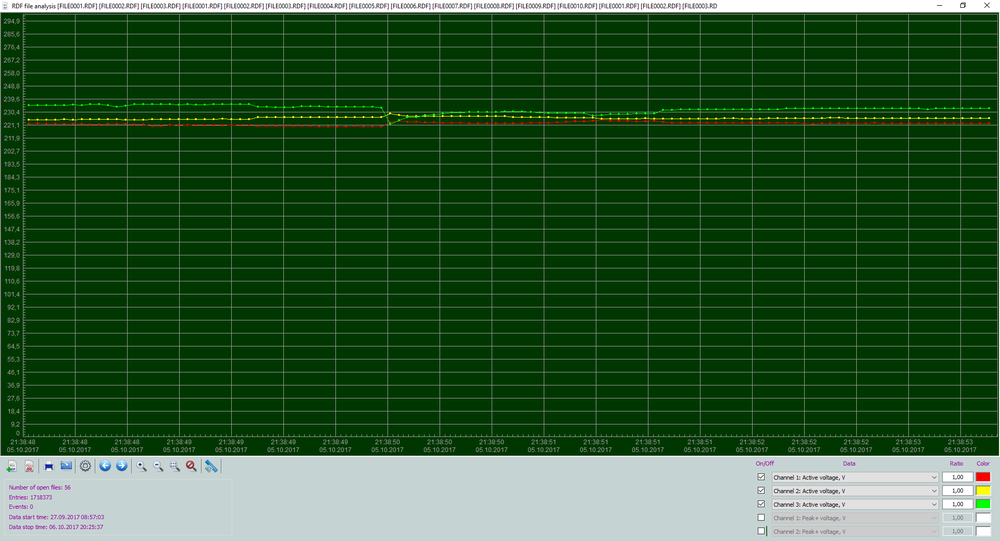Click the ratio field for Channel 2 Active voltage

click(957, 491)
